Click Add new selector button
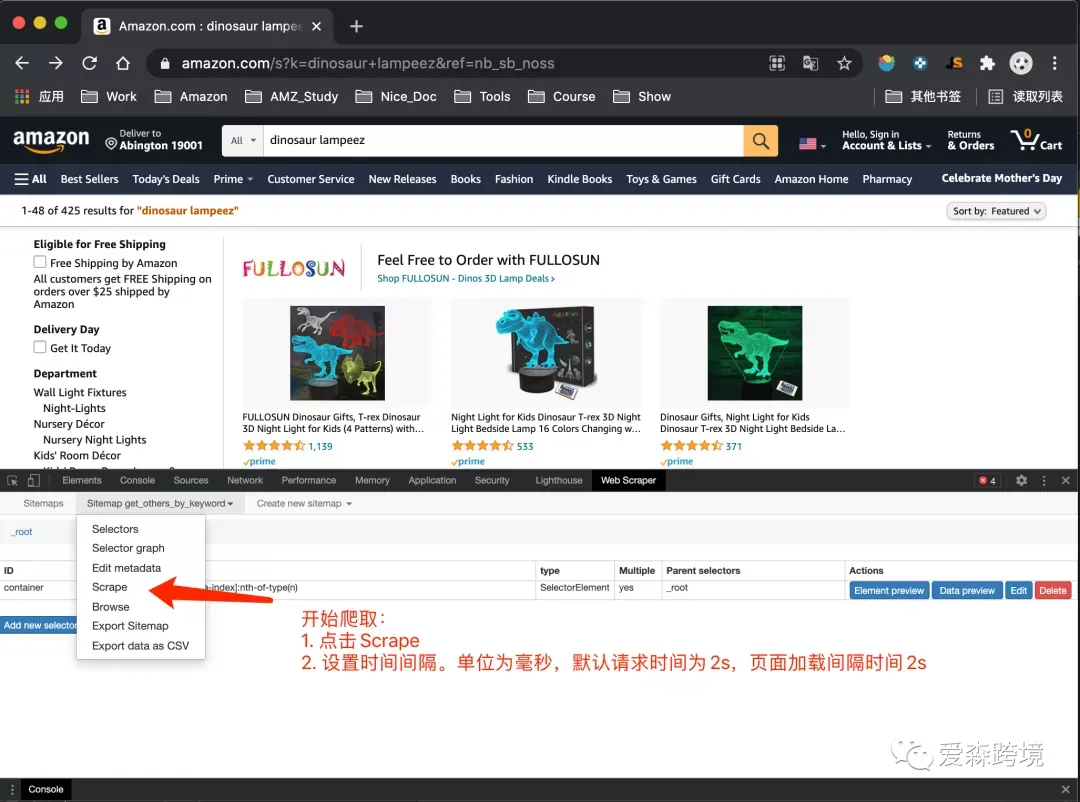Image resolution: width=1080 pixels, height=802 pixels. [x=39, y=626]
